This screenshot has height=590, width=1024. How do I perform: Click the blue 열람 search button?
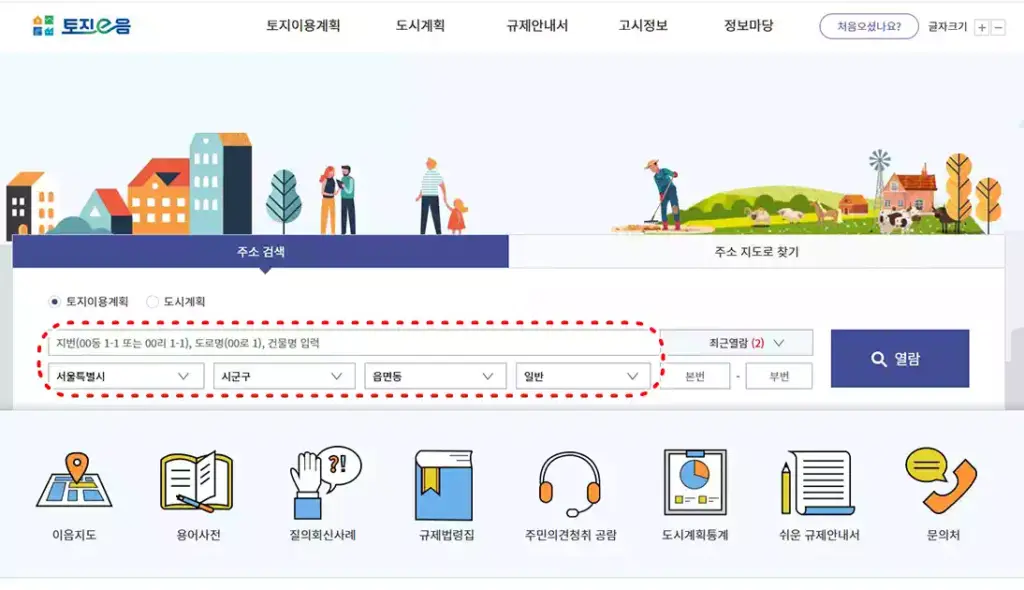click(899, 358)
